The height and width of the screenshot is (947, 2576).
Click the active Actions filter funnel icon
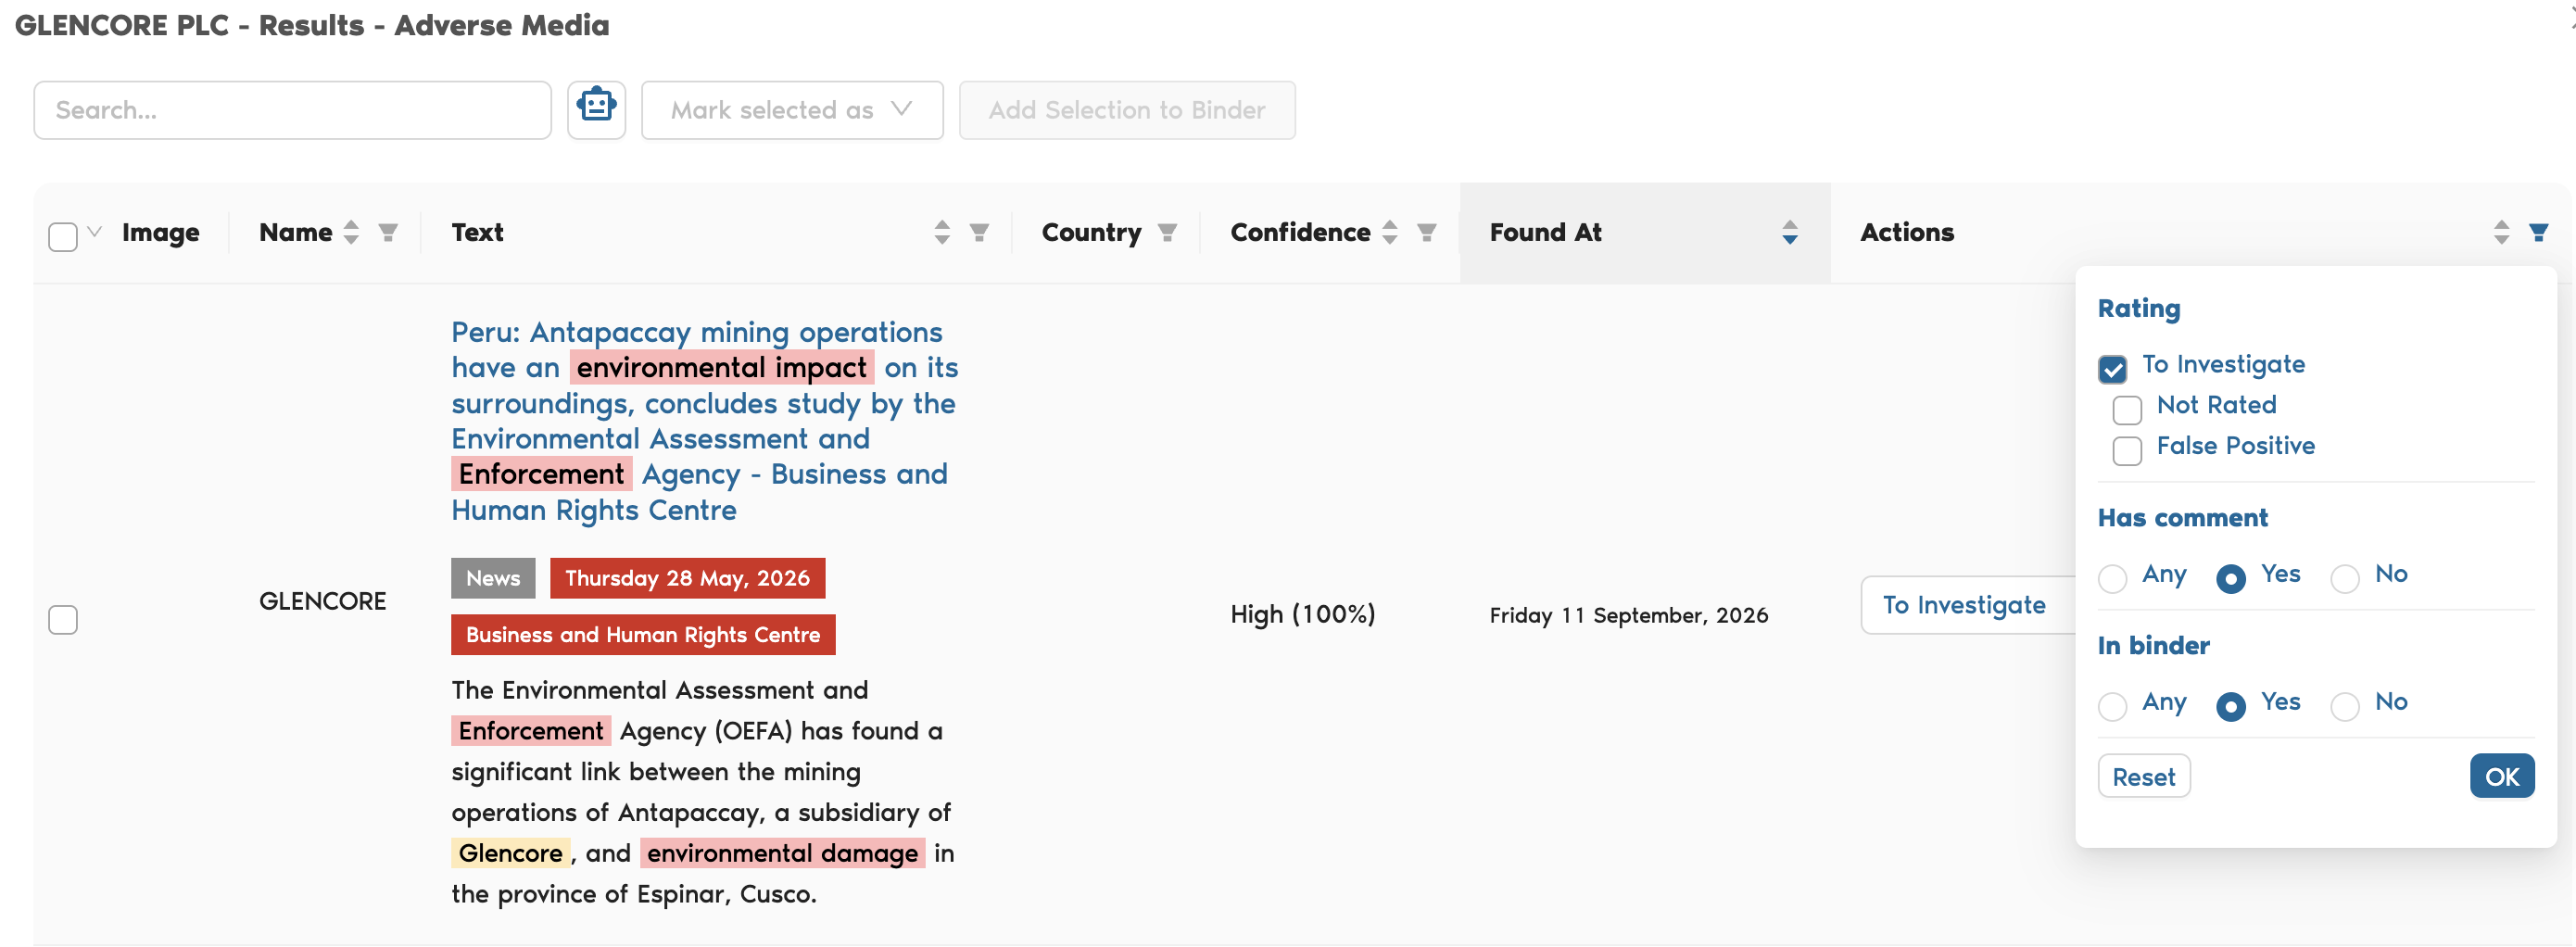point(2538,232)
